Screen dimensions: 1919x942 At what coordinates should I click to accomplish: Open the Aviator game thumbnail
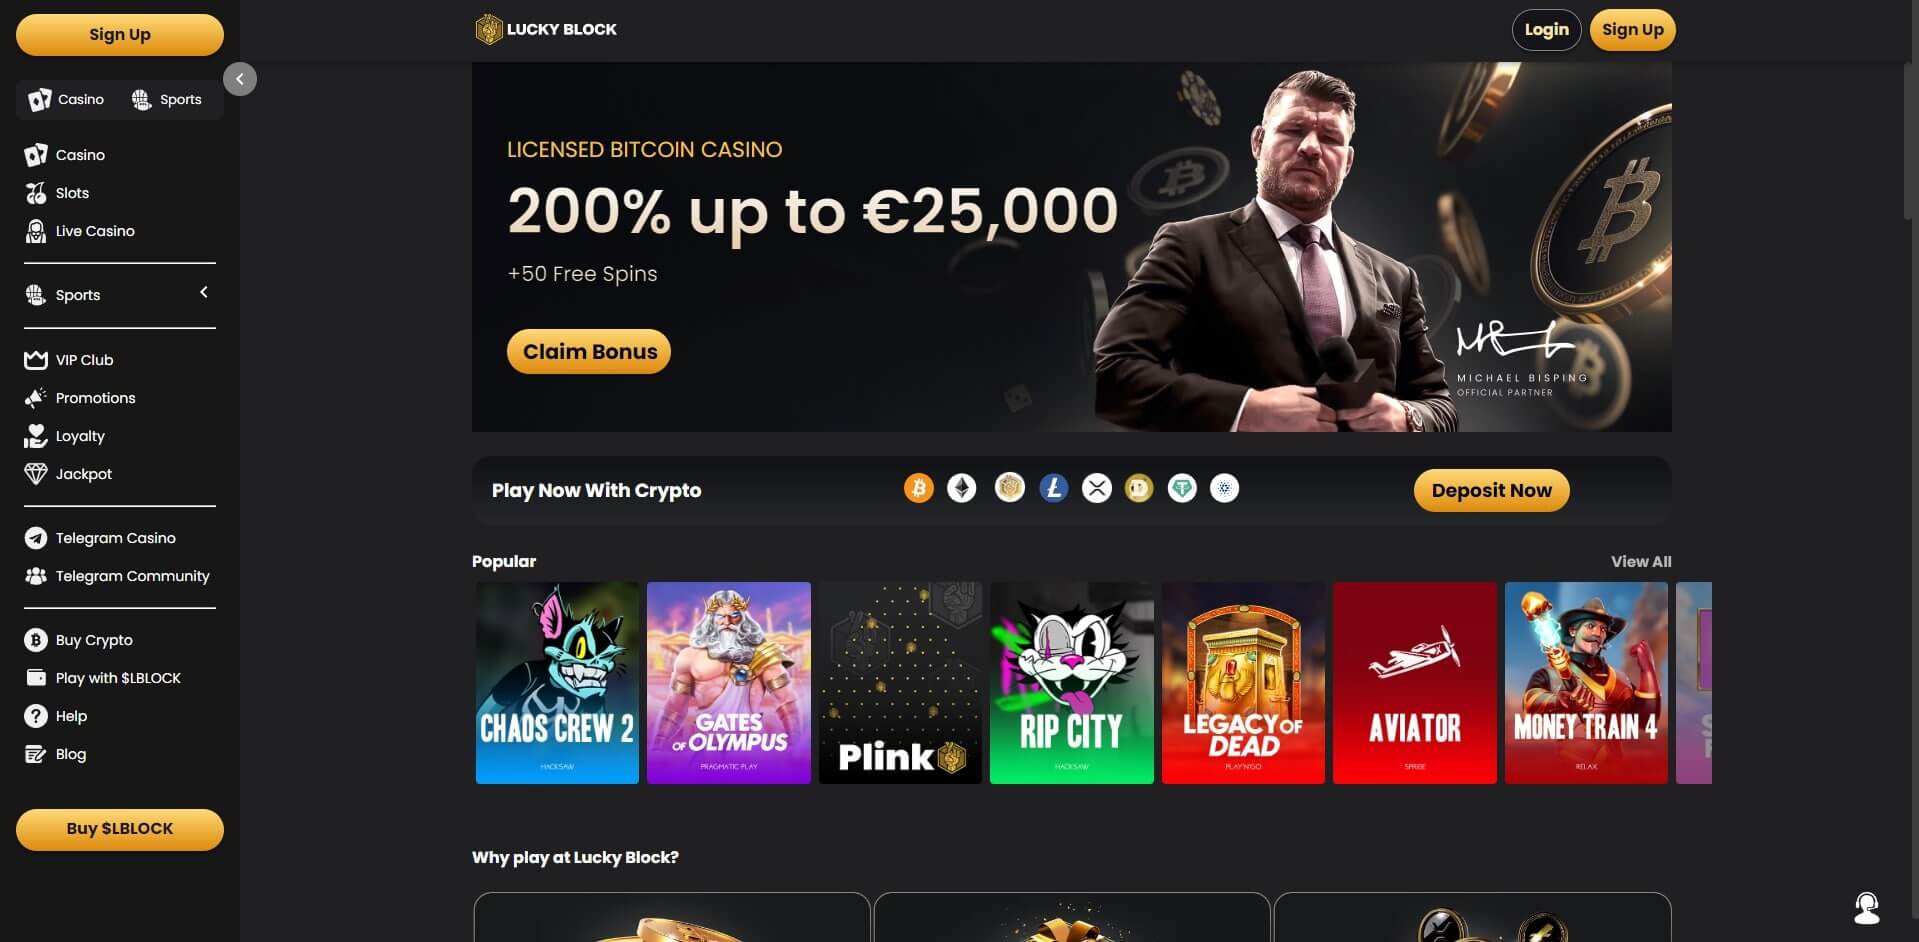(x=1414, y=683)
